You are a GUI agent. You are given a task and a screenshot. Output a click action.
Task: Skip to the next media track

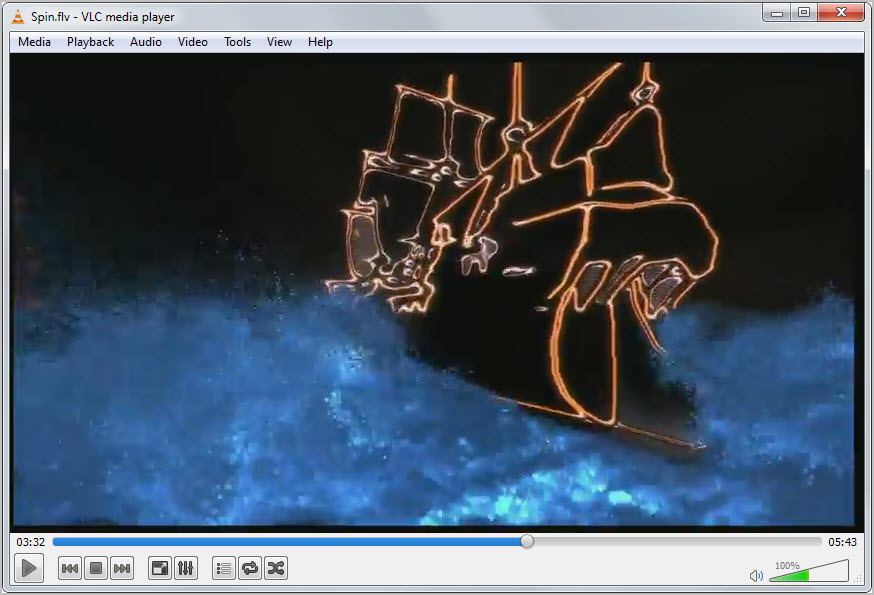(x=122, y=568)
